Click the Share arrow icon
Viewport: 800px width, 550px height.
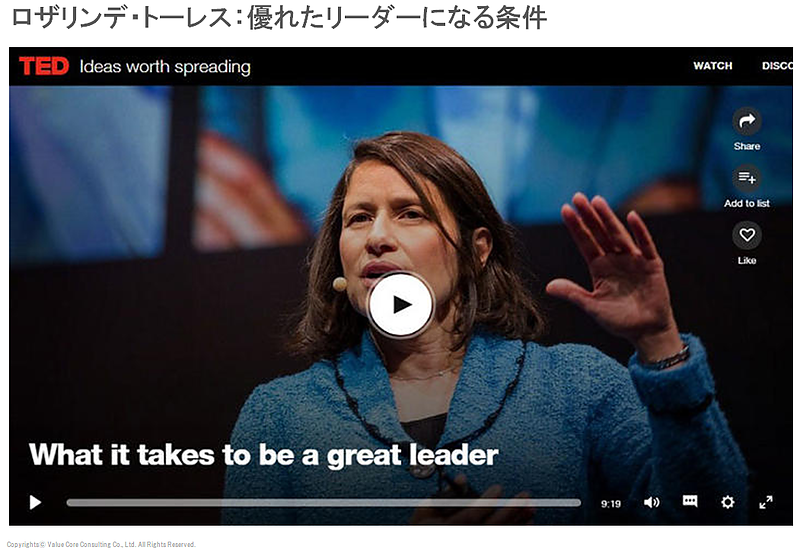[x=747, y=121]
